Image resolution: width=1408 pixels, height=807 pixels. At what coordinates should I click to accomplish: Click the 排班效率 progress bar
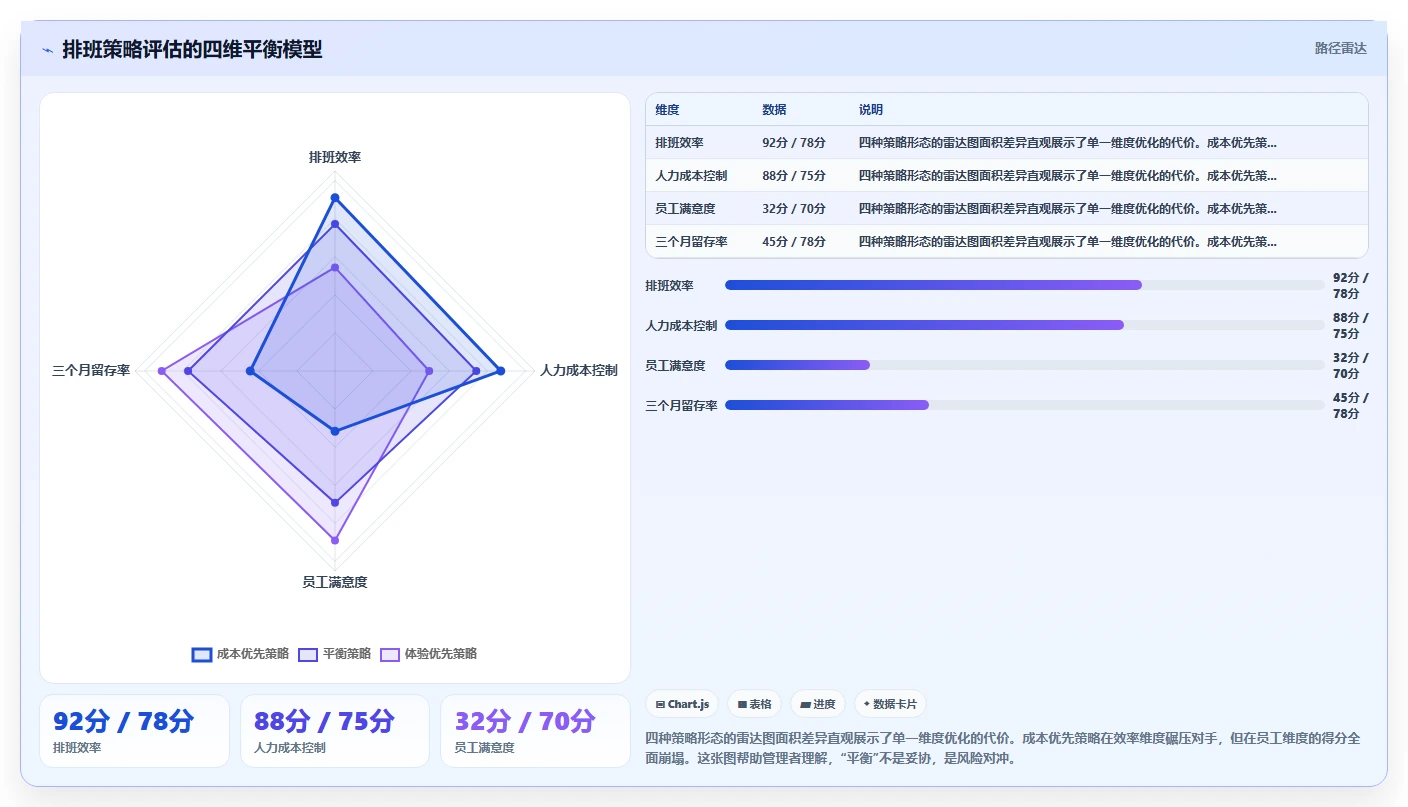click(x=1024, y=285)
